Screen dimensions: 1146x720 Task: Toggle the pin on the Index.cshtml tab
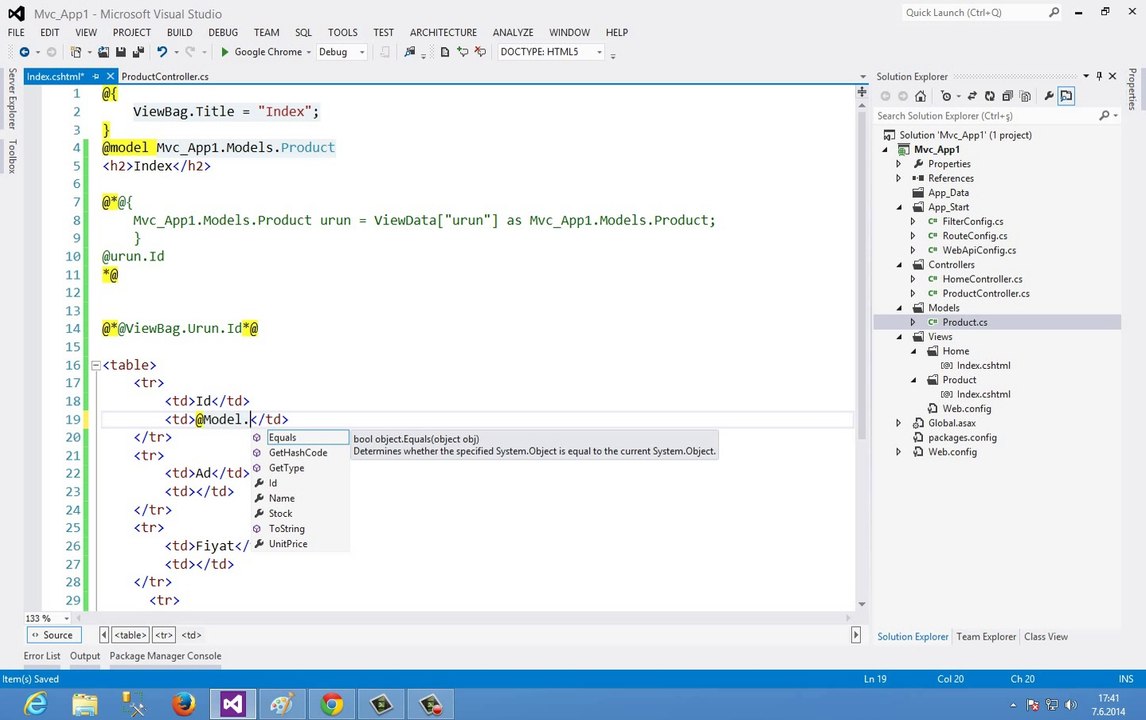[x=96, y=76]
